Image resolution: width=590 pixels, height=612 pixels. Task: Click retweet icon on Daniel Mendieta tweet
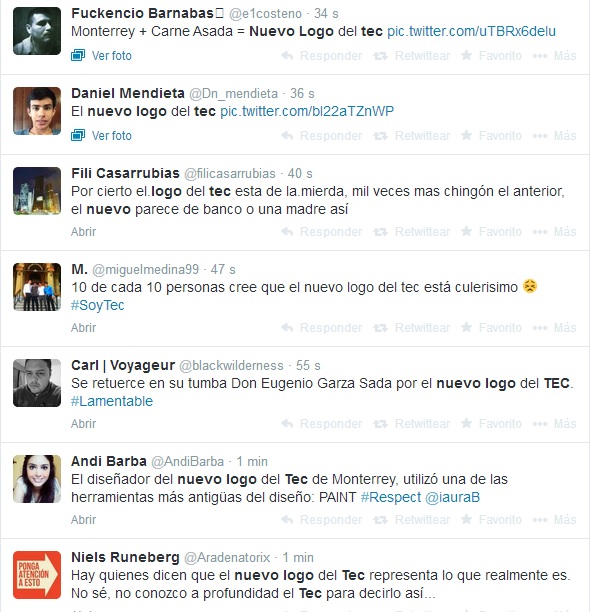click(380, 136)
